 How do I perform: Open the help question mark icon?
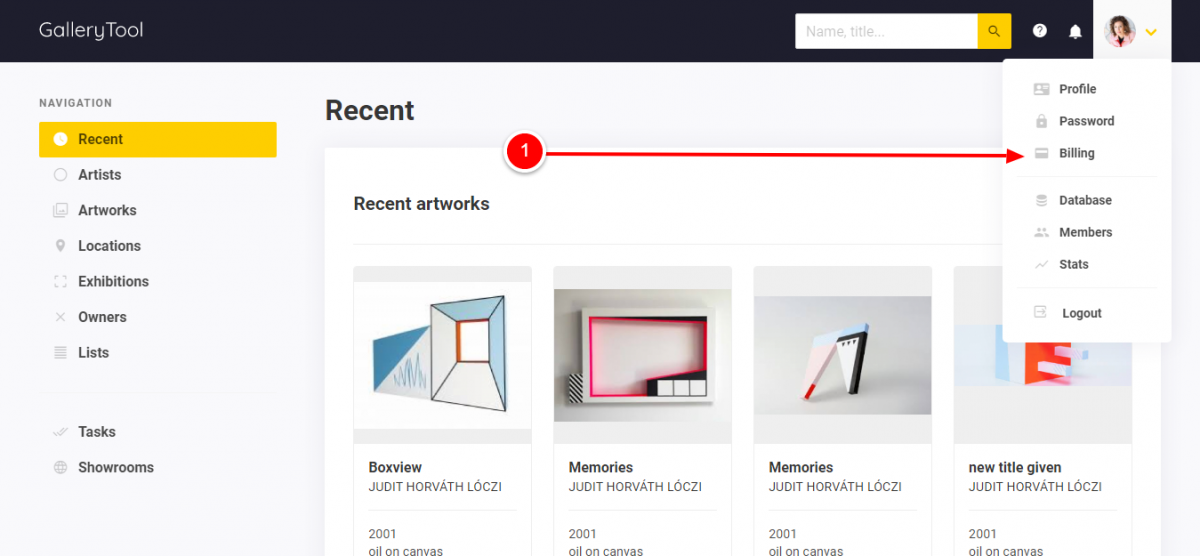tap(1040, 31)
